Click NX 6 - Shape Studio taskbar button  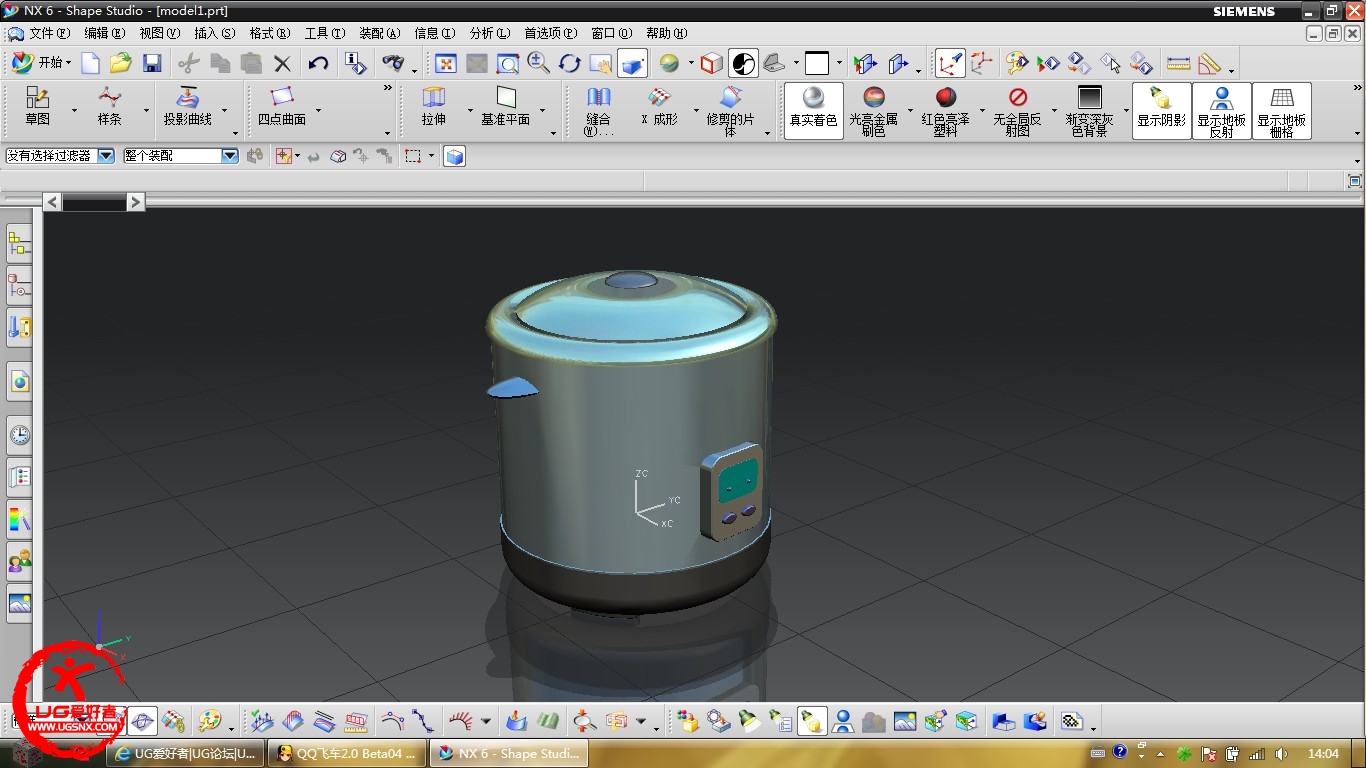pyautogui.click(x=509, y=753)
